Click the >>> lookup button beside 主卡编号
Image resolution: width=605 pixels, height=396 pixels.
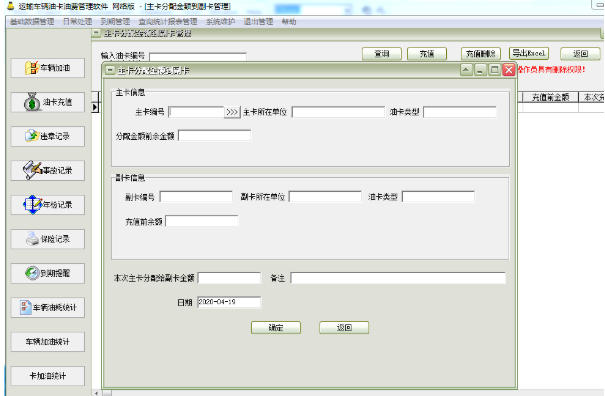click(232, 112)
